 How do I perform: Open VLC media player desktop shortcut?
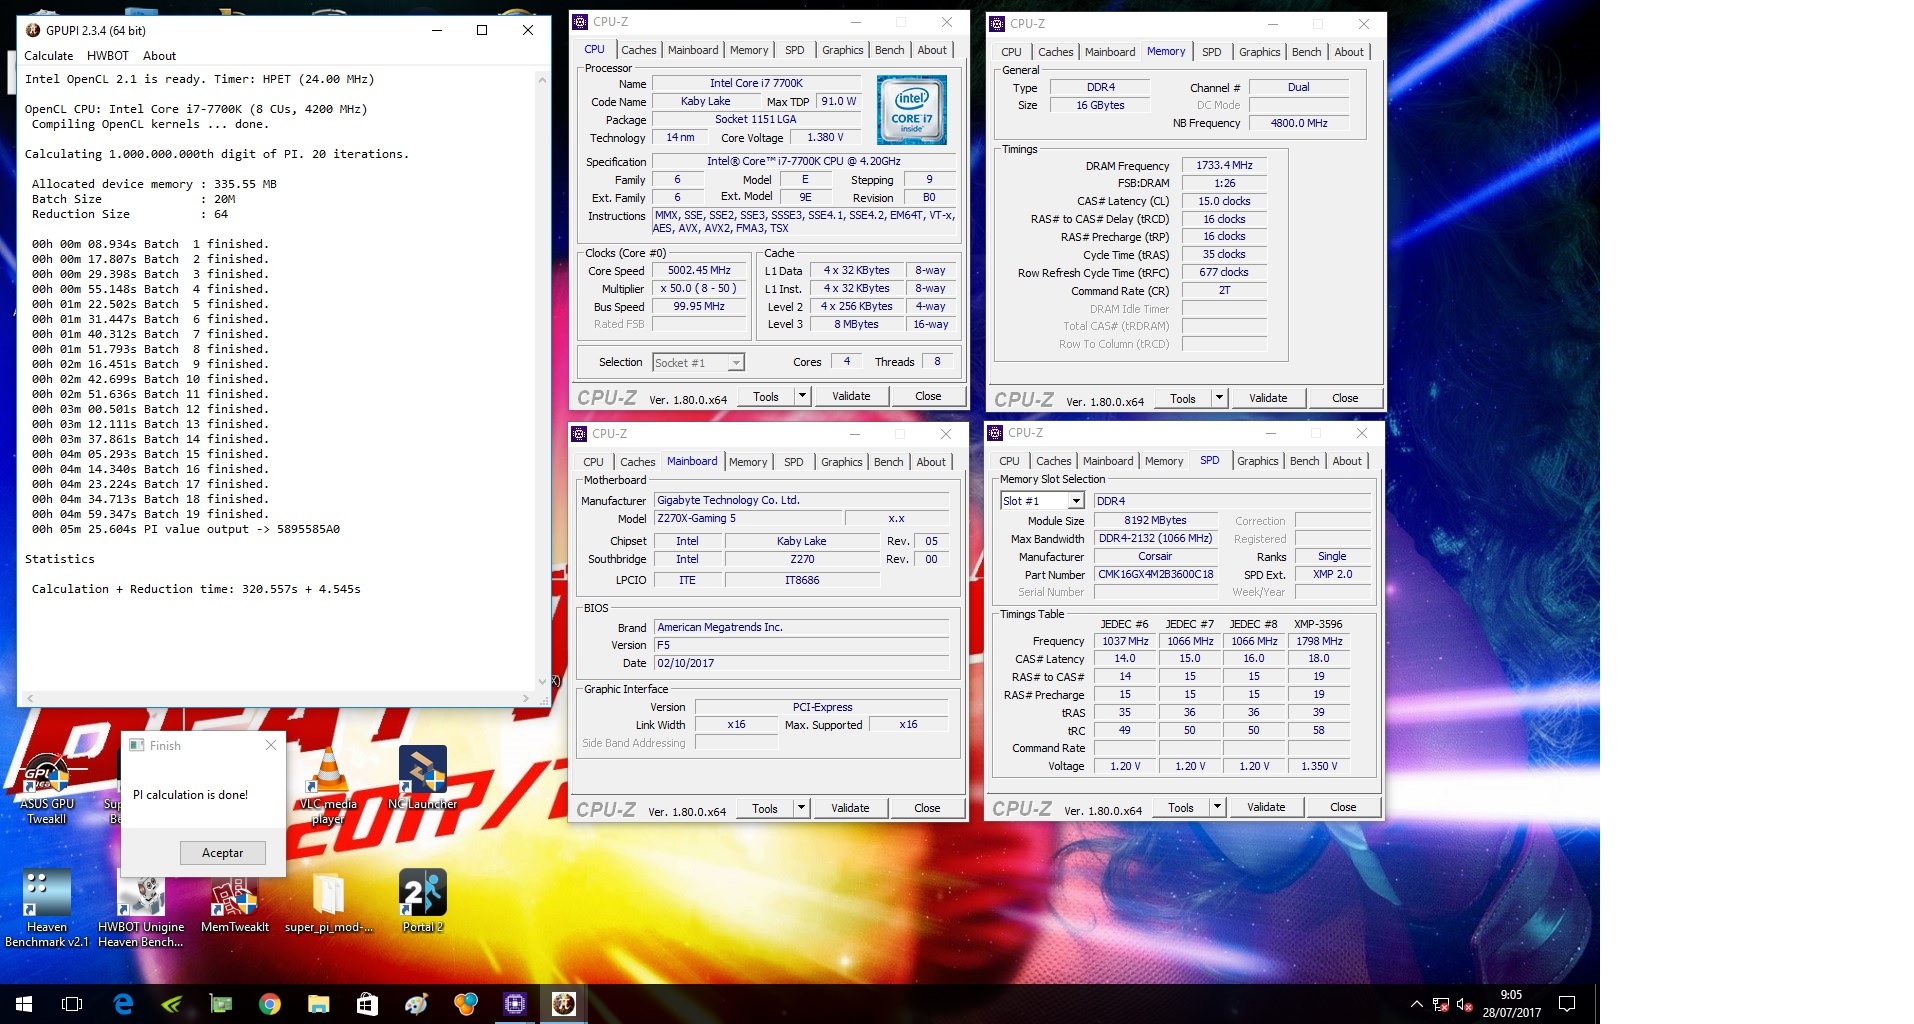tap(327, 786)
